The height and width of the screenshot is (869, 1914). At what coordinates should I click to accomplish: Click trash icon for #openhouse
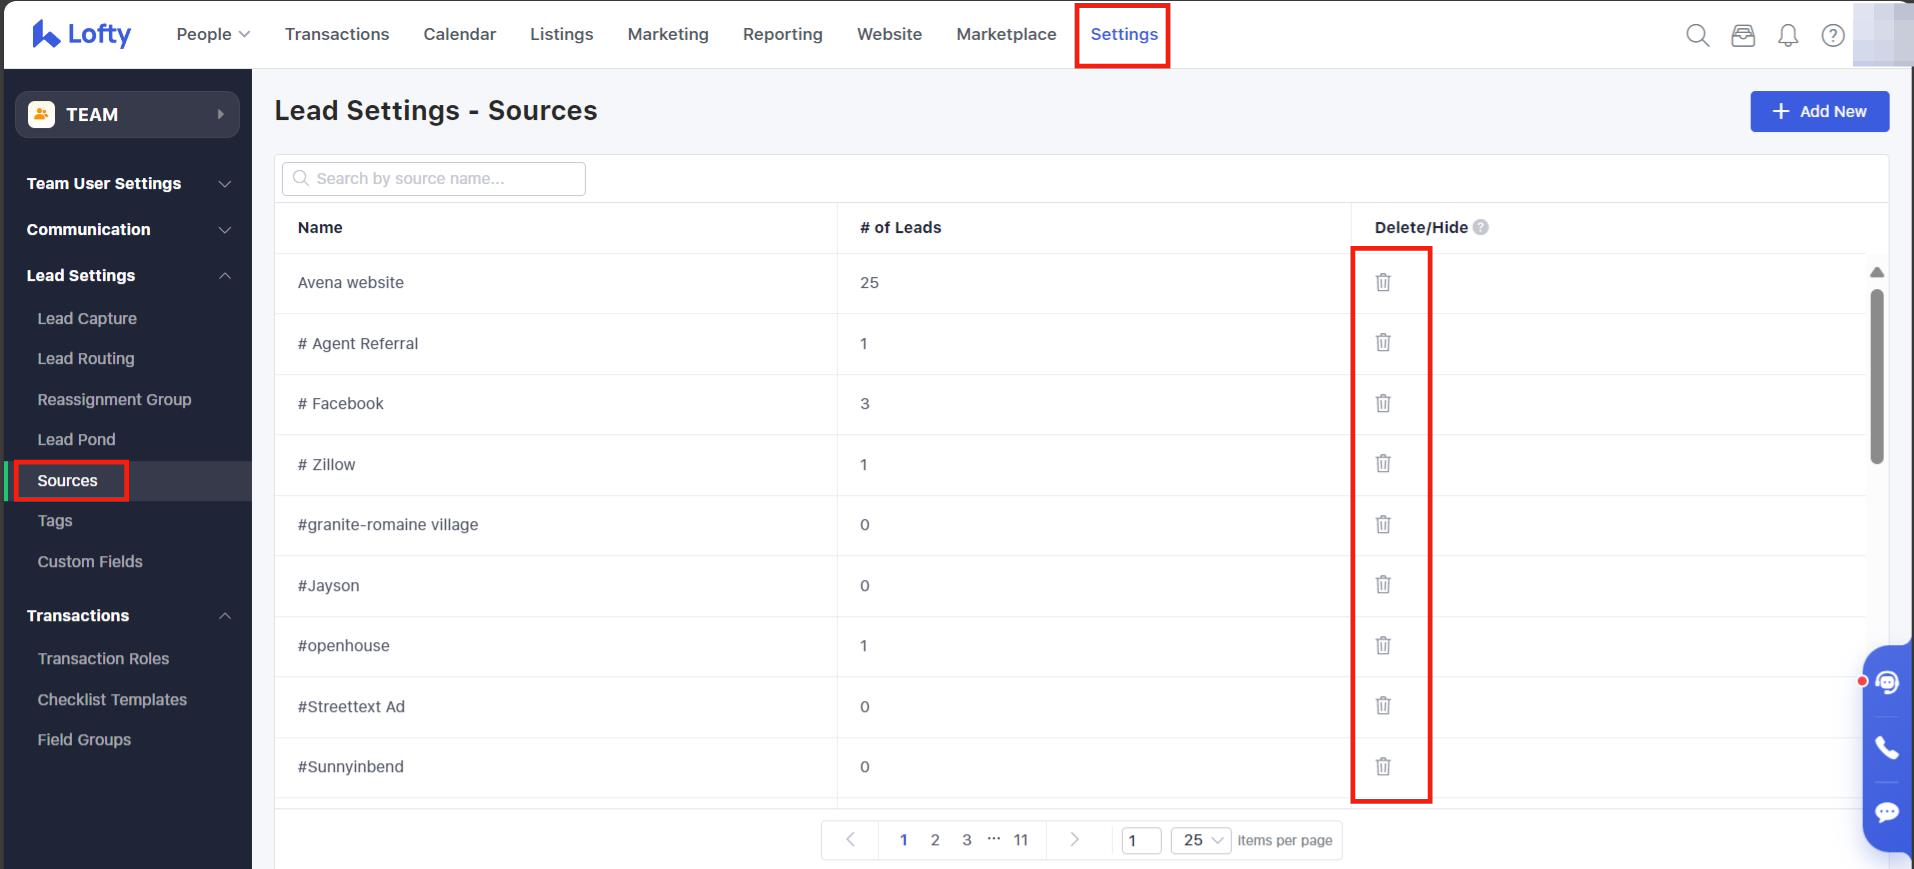[x=1383, y=645]
